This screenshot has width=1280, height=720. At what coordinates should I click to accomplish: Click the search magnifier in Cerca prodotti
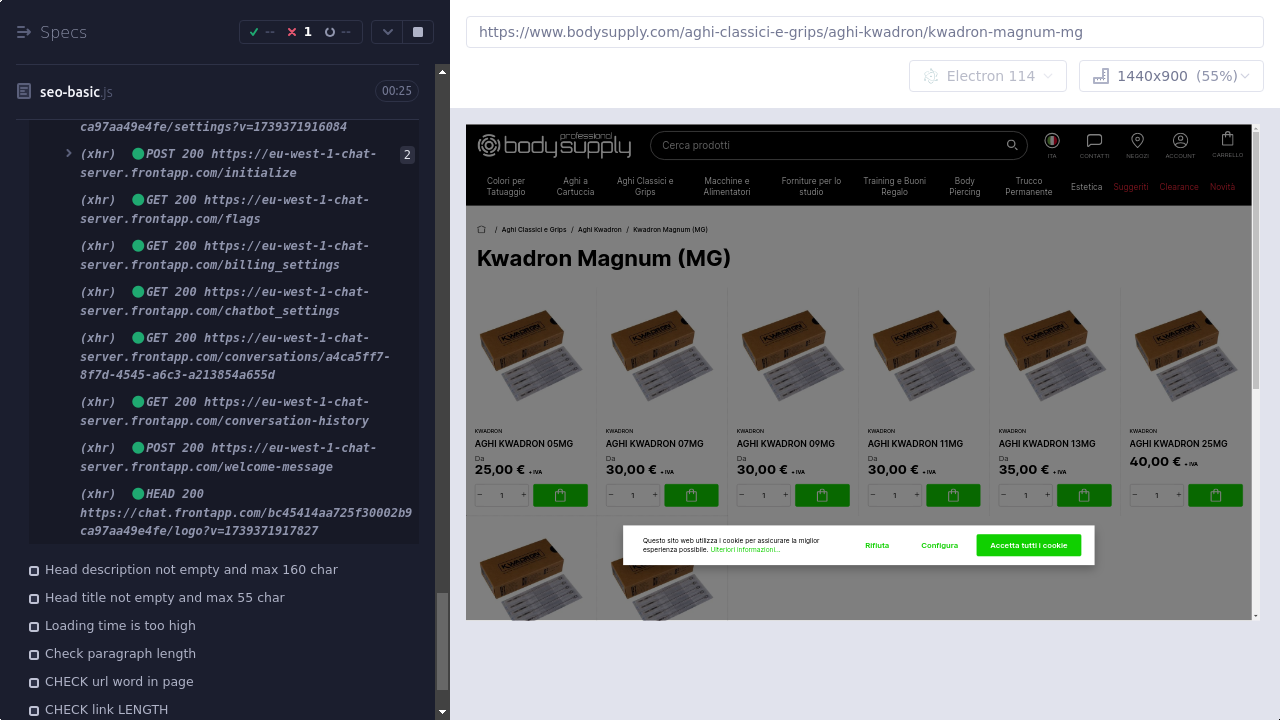(1011, 146)
